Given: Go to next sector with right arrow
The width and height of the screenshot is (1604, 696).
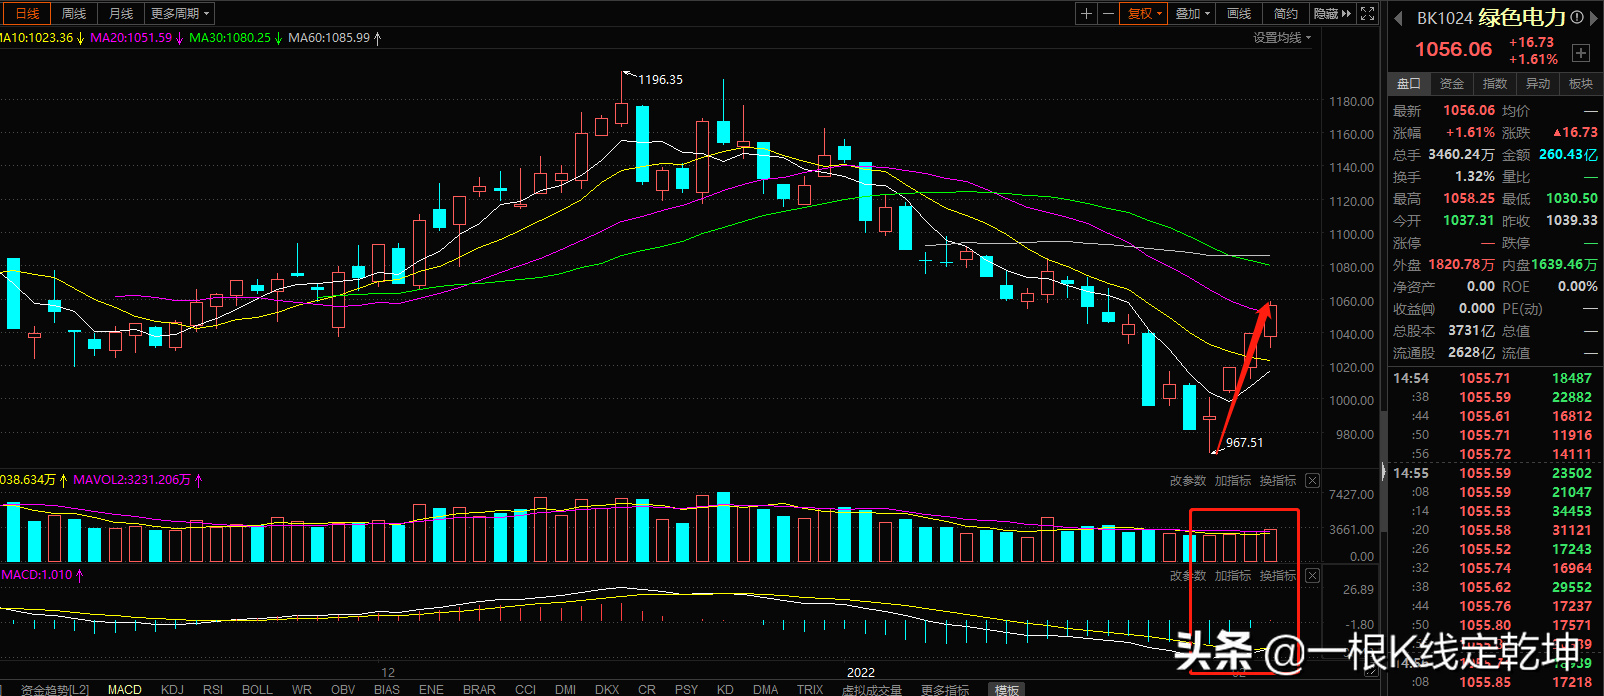Looking at the screenshot, I should [x=1595, y=18].
